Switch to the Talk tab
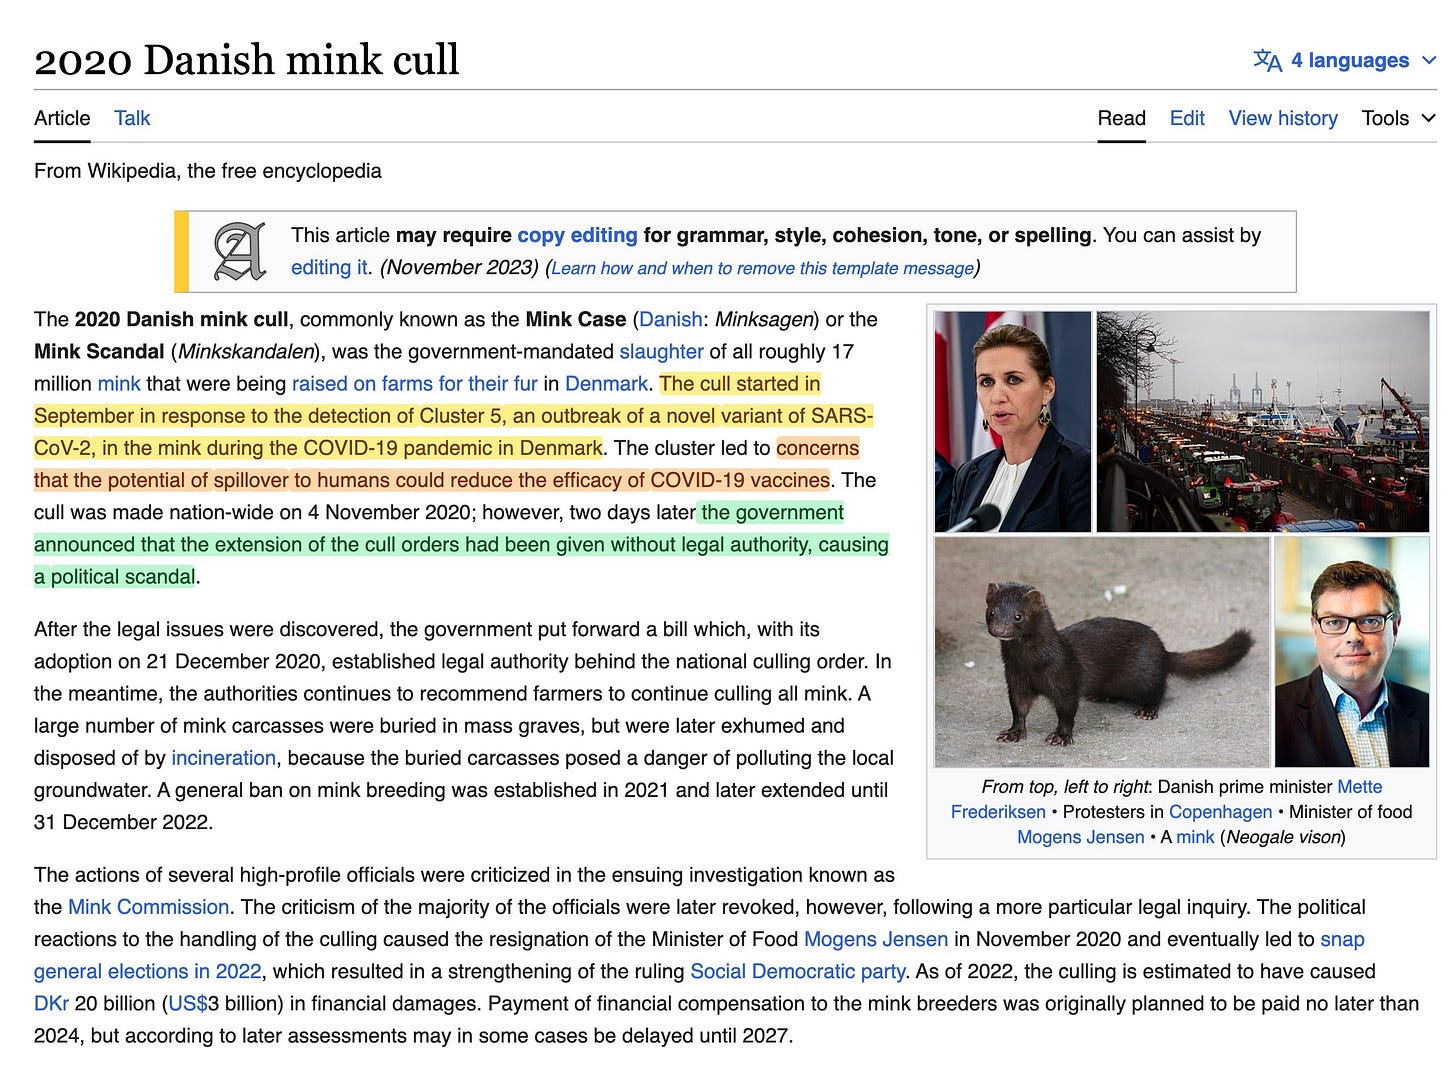Screen dimensions: 1456x1077 coord(132,118)
